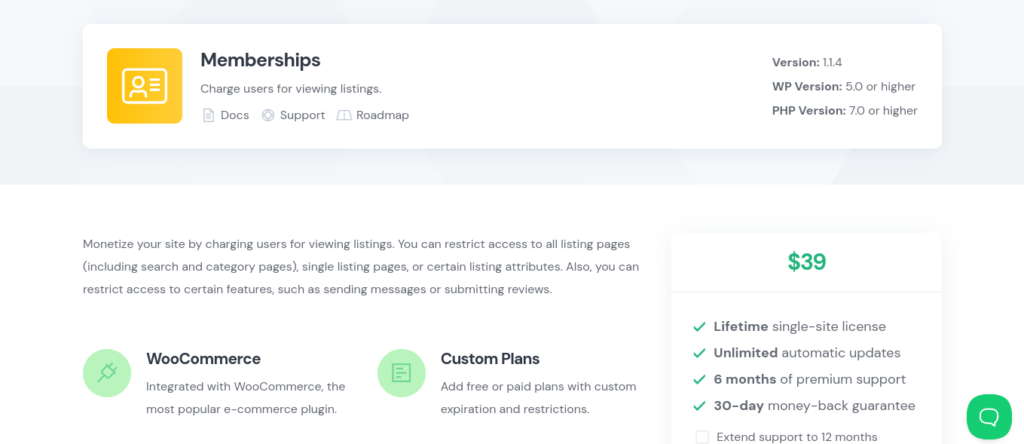Image resolution: width=1024 pixels, height=444 pixels.
Task: Click '6 months of premium support' text
Action: [x=810, y=379]
